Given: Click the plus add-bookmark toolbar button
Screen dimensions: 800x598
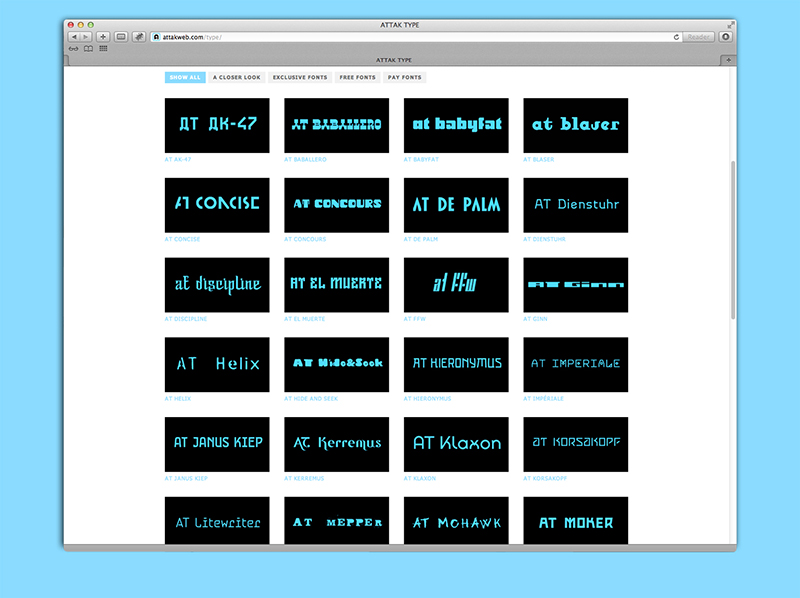Looking at the screenshot, I should coord(103,37).
